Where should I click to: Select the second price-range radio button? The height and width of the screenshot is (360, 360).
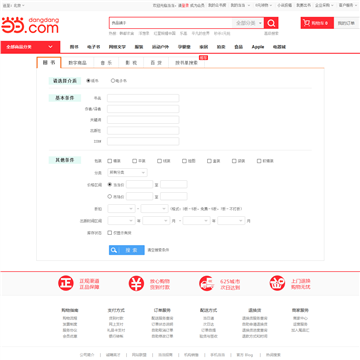tap(109, 197)
